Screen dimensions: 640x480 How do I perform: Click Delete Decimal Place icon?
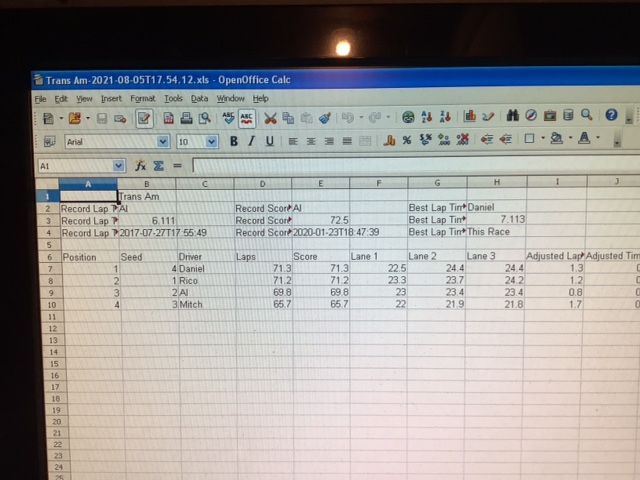click(462, 140)
